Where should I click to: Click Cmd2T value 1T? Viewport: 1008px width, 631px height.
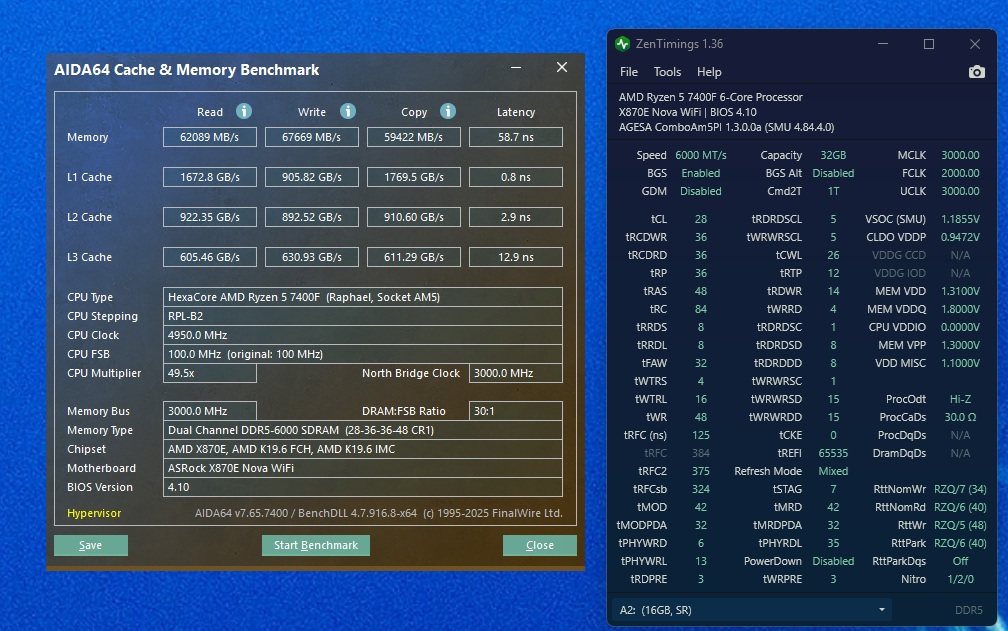tap(833, 191)
